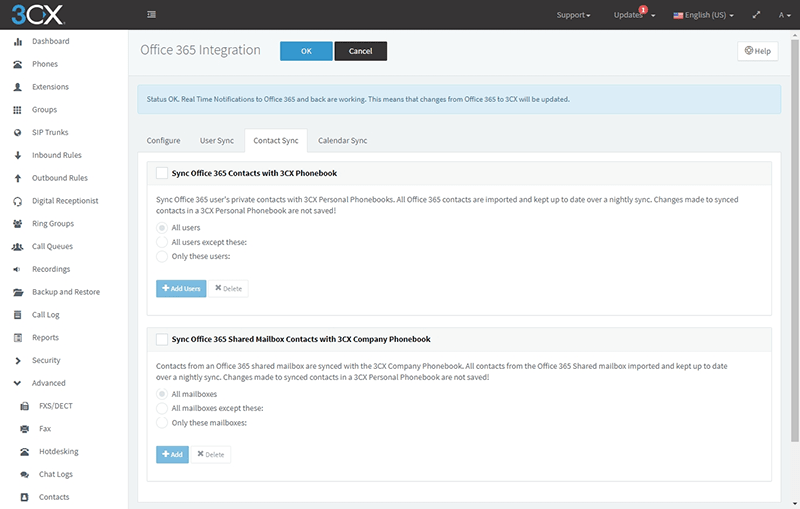Click the Call Log icon
800x509 pixels.
[x=18, y=315]
